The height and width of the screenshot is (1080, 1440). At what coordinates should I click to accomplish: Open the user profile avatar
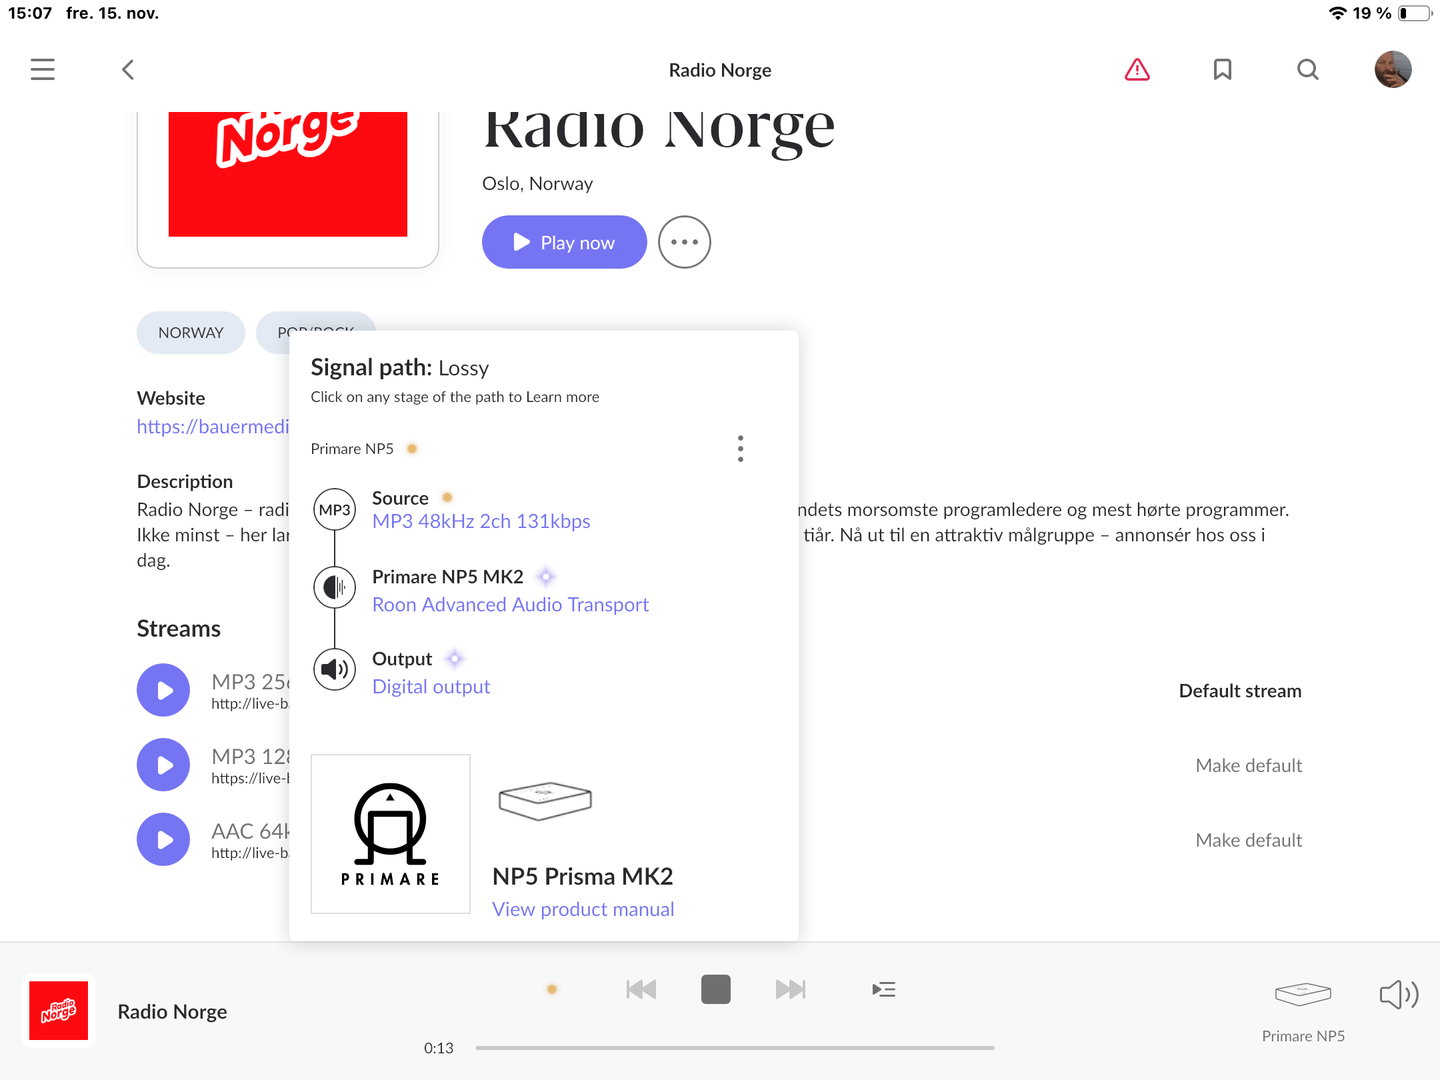tap(1392, 70)
